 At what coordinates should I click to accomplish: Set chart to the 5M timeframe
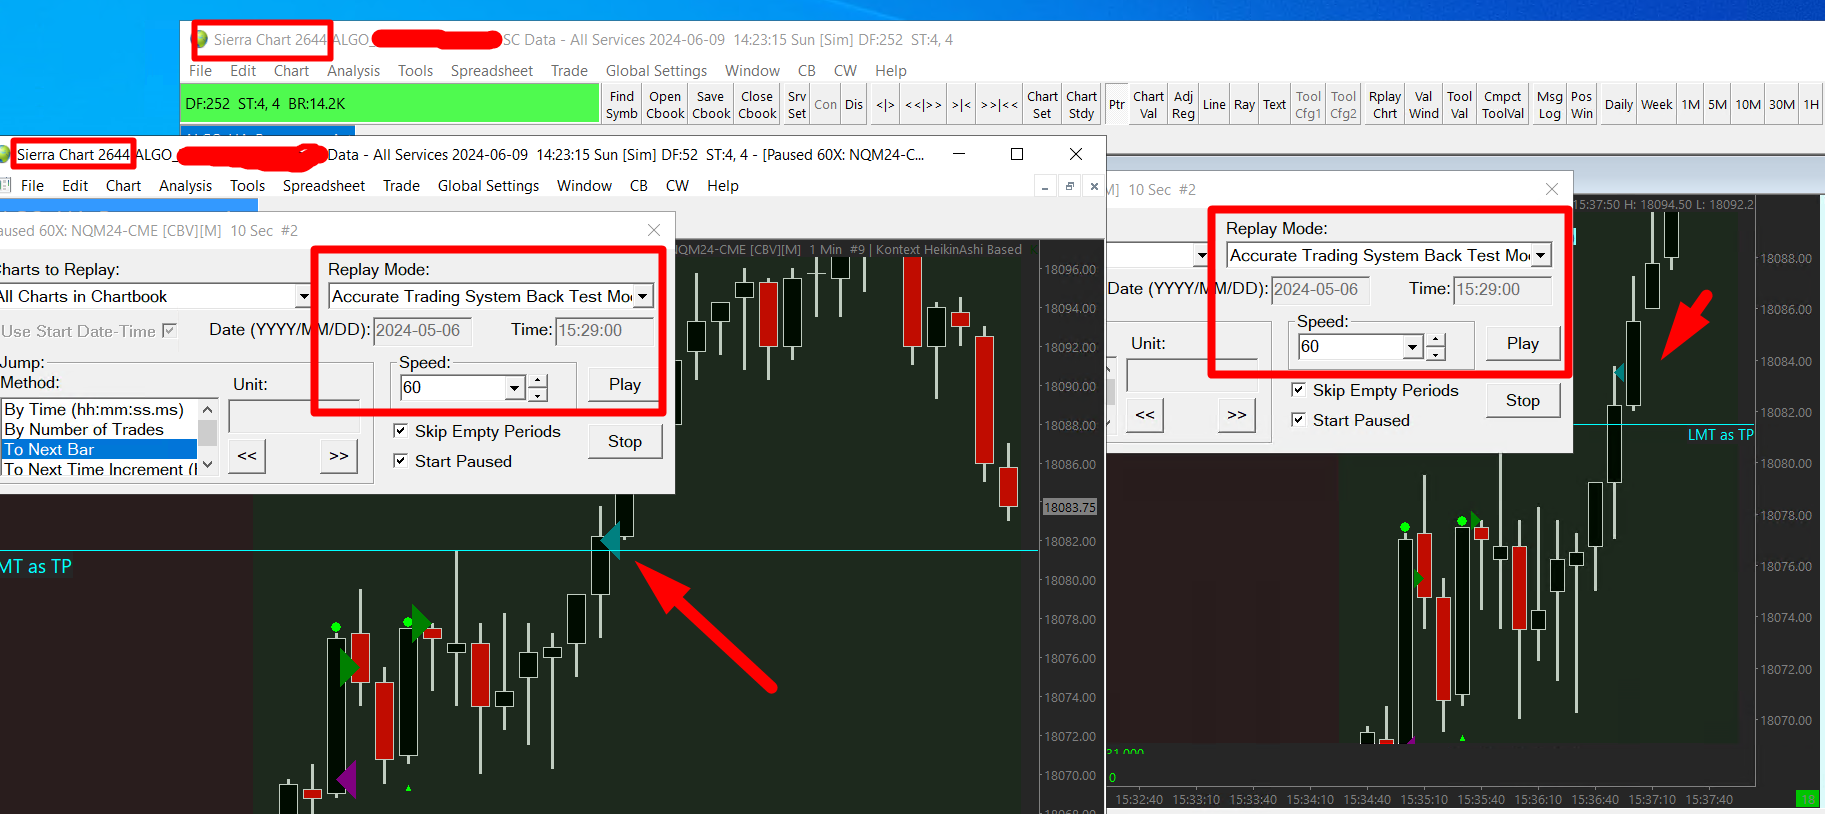pos(1718,104)
